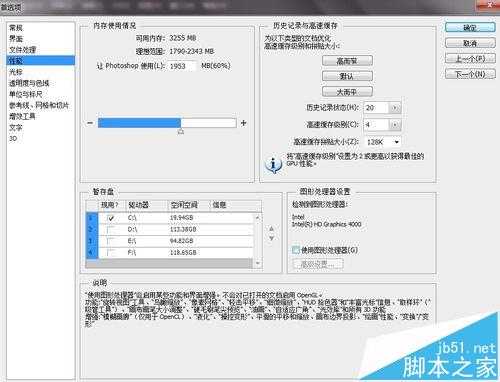This screenshot has height=382, width=500.
Task: Close the preferences dialog with X
Action: point(491,4)
